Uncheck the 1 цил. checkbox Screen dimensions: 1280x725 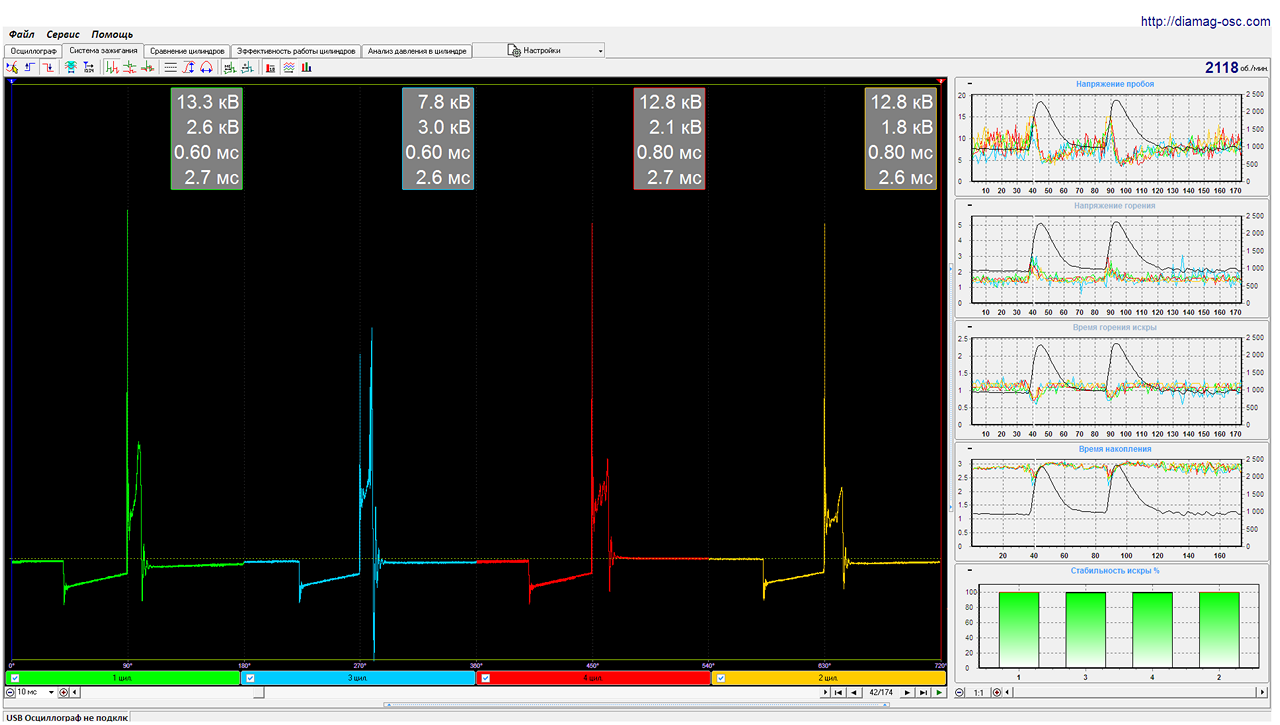[15, 678]
